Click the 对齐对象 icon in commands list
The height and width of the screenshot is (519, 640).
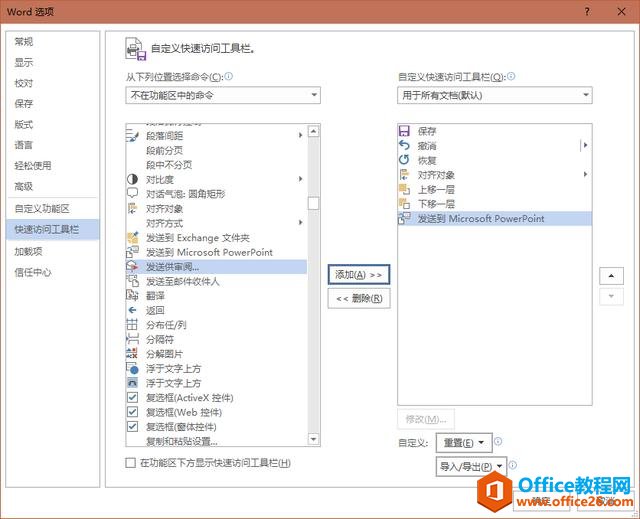tap(132, 208)
